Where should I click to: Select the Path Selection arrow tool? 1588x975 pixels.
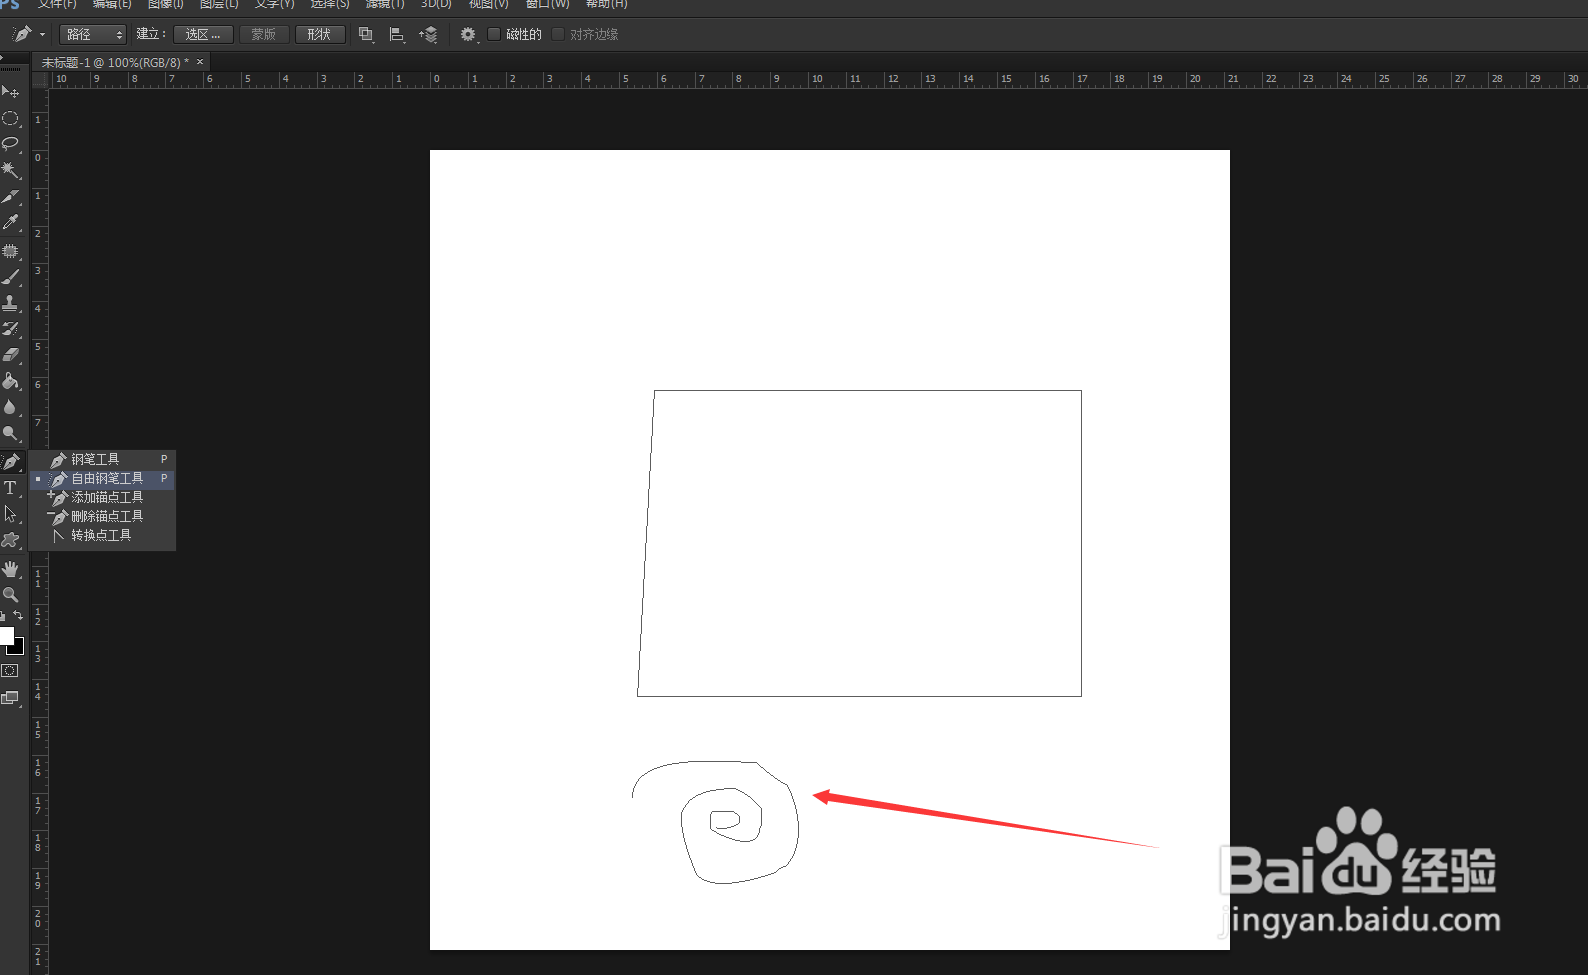pyautogui.click(x=10, y=514)
